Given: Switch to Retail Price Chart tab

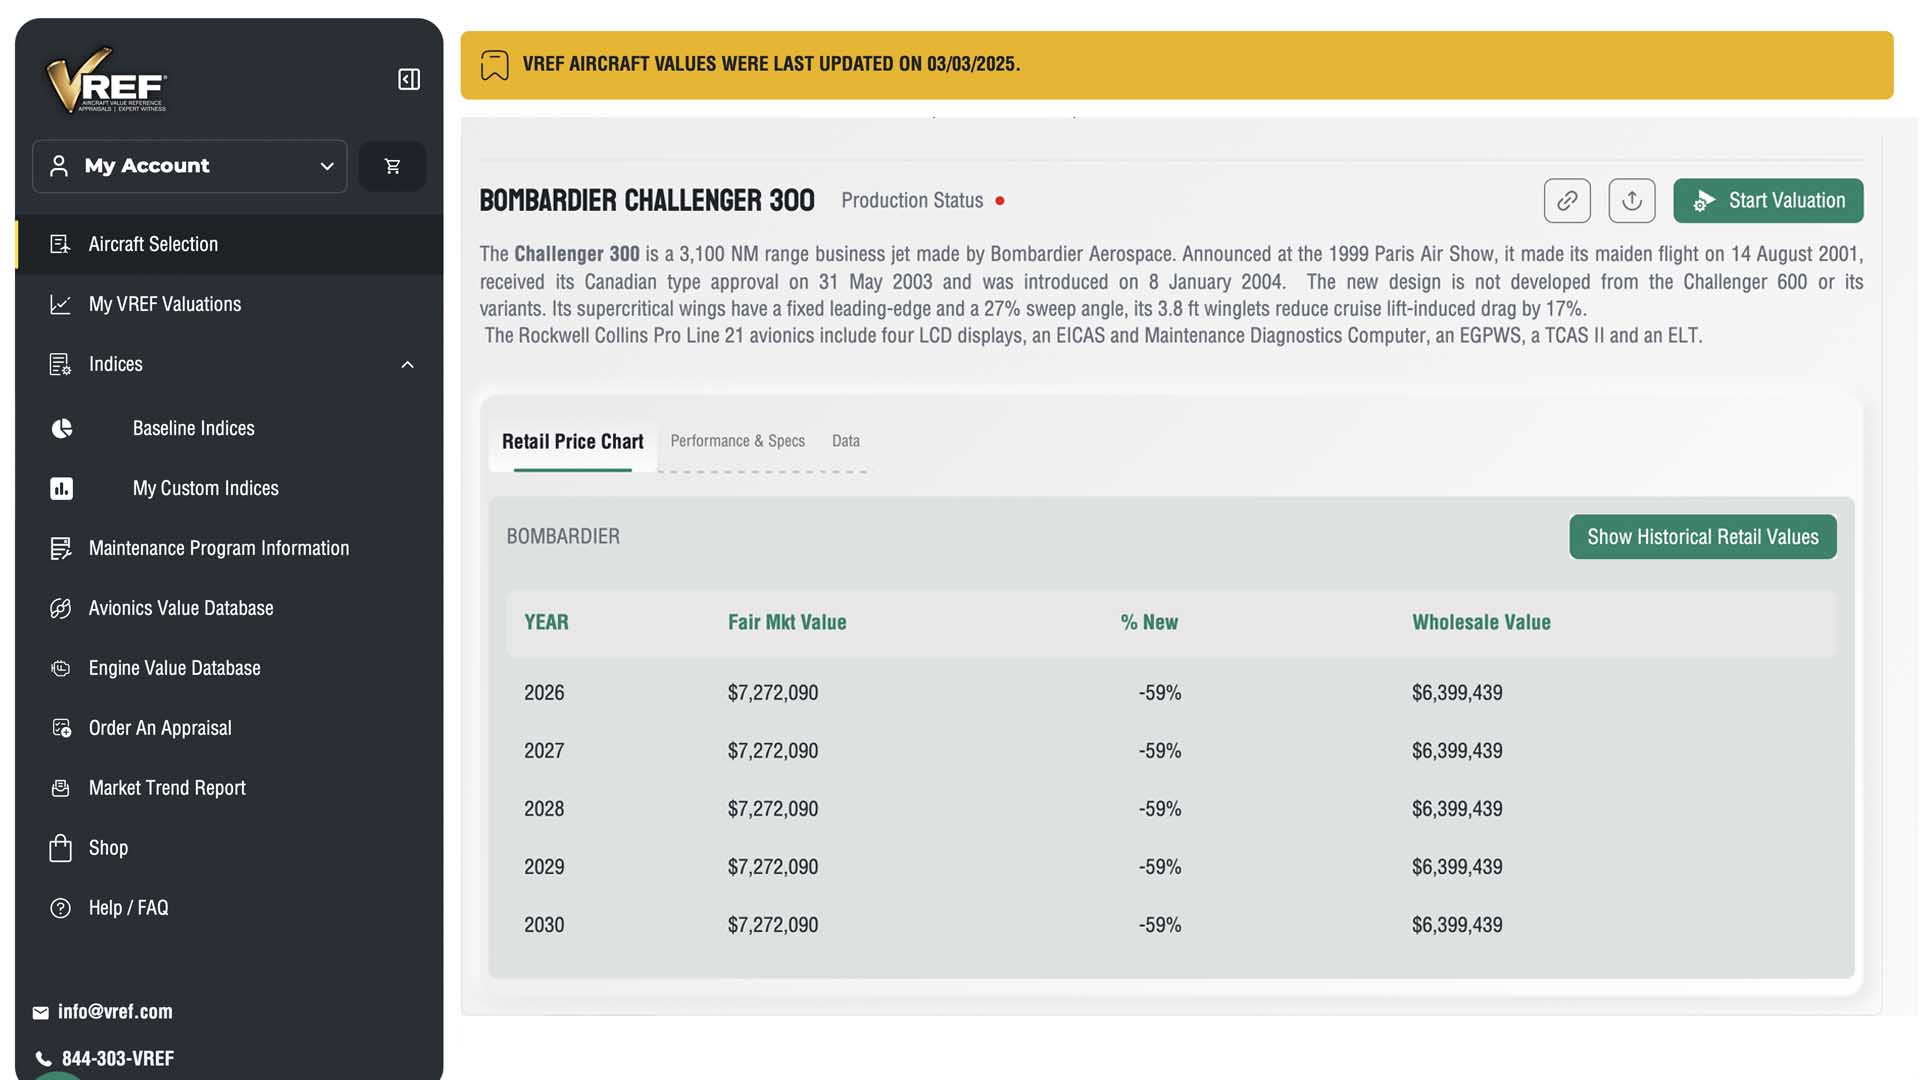Looking at the screenshot, I should pos(573,442).
